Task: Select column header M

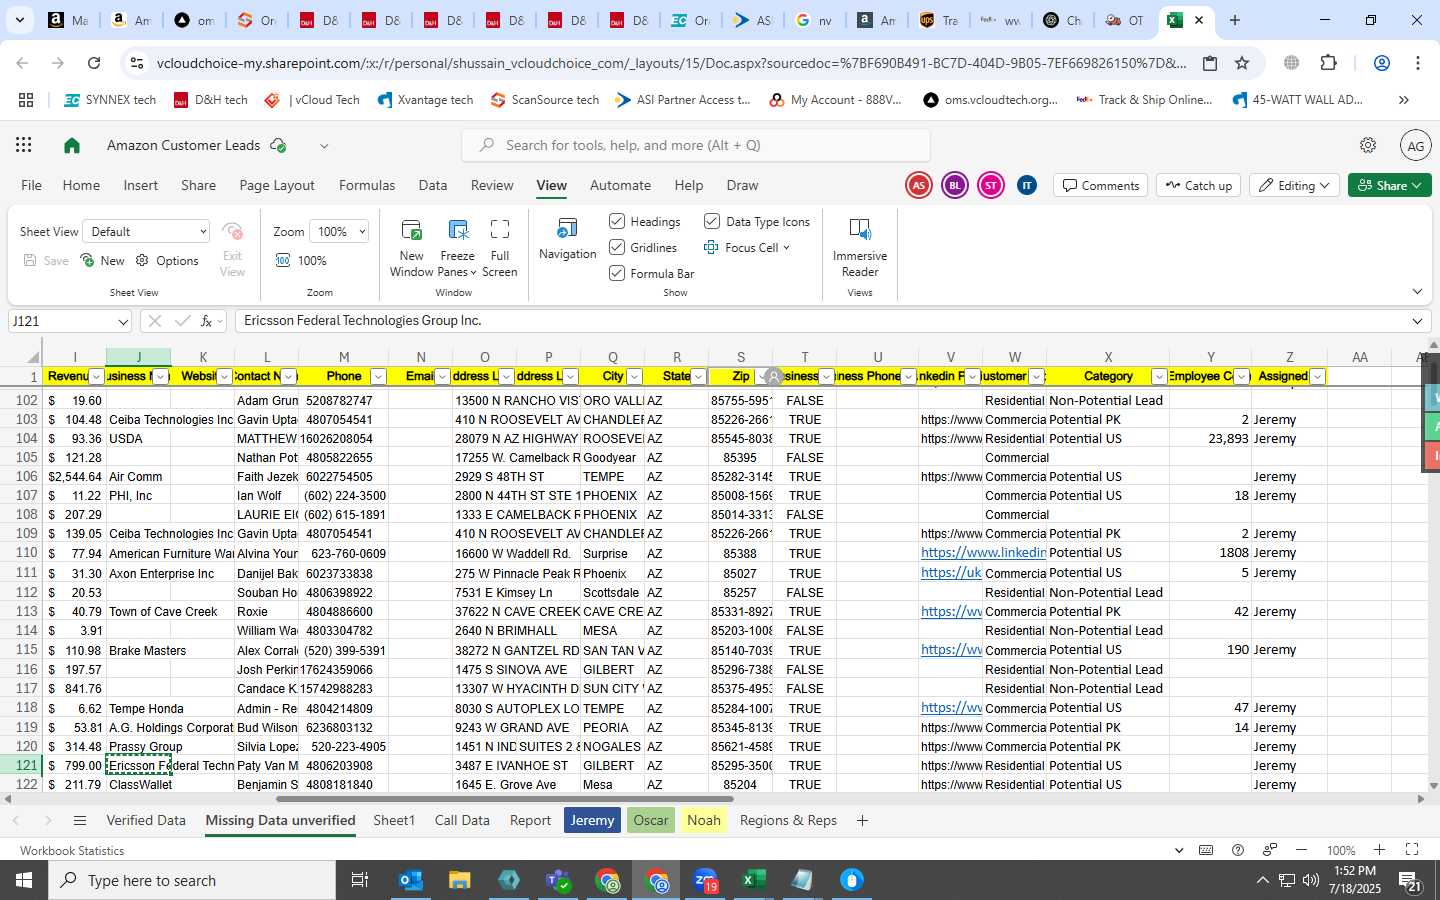Action: pos(343,357)
